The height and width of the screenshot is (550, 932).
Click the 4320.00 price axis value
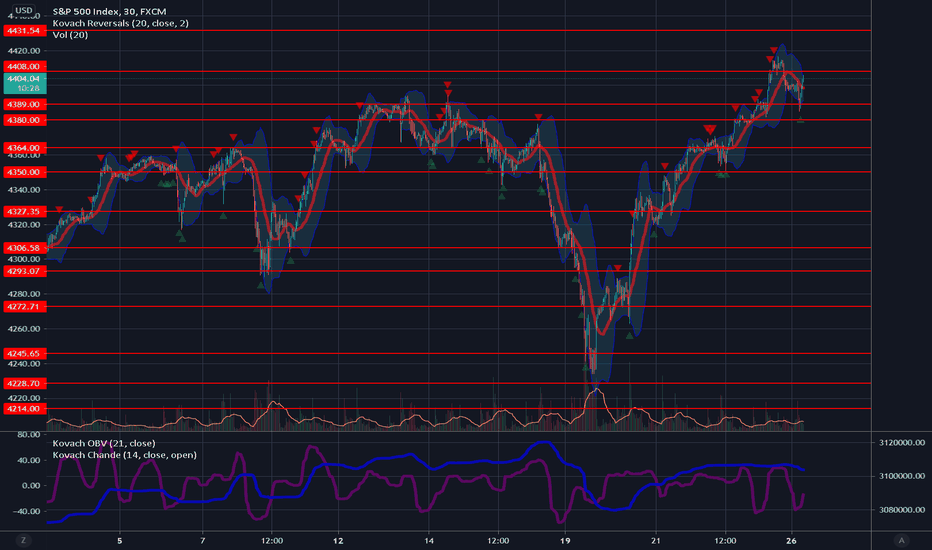coord(24,225)
